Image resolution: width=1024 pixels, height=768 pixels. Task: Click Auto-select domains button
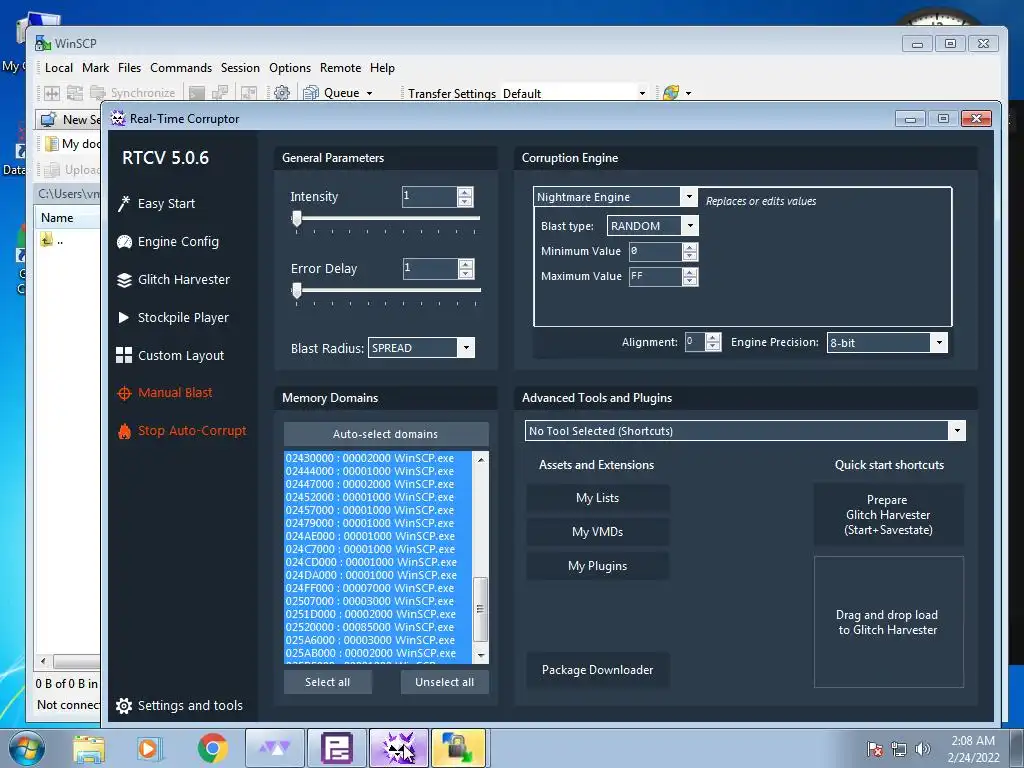[x=386, y=434]
